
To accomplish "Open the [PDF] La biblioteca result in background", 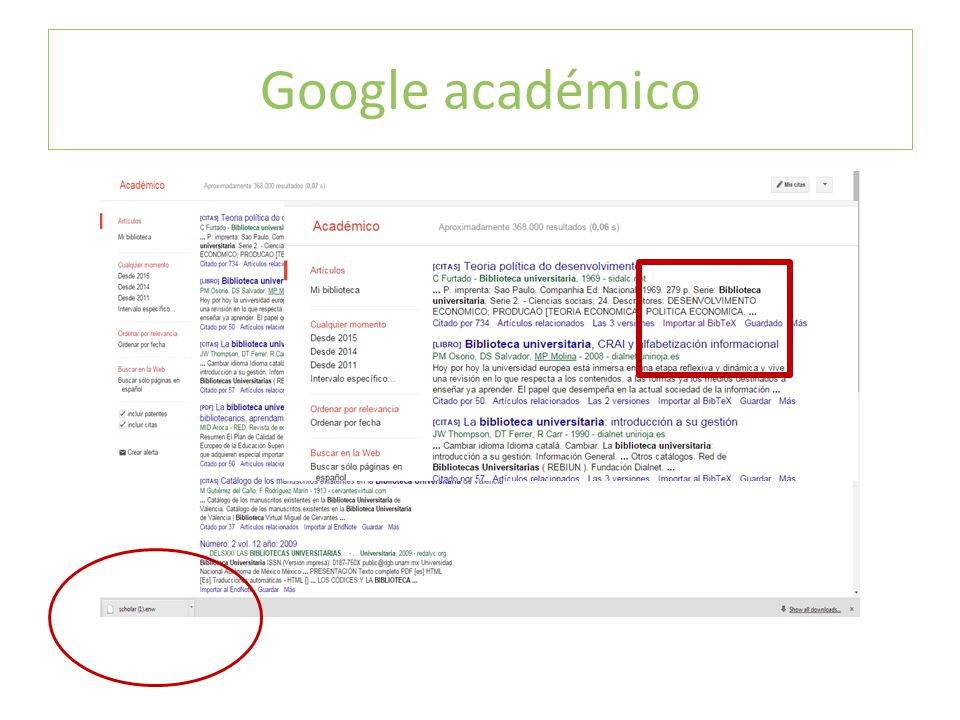I will pyautogui.click(x=250, y=407).
